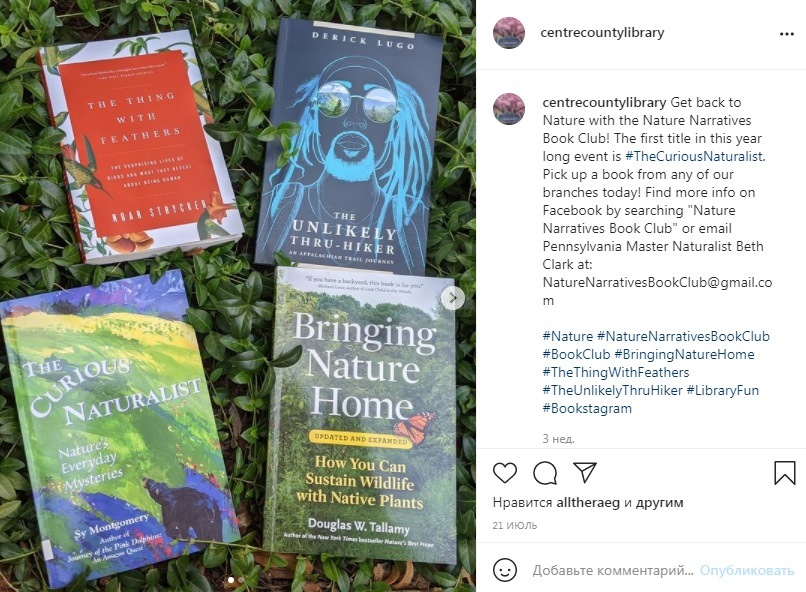Open #BringingNatureHome hashtag
806x592 pixels.
point(684,355)
